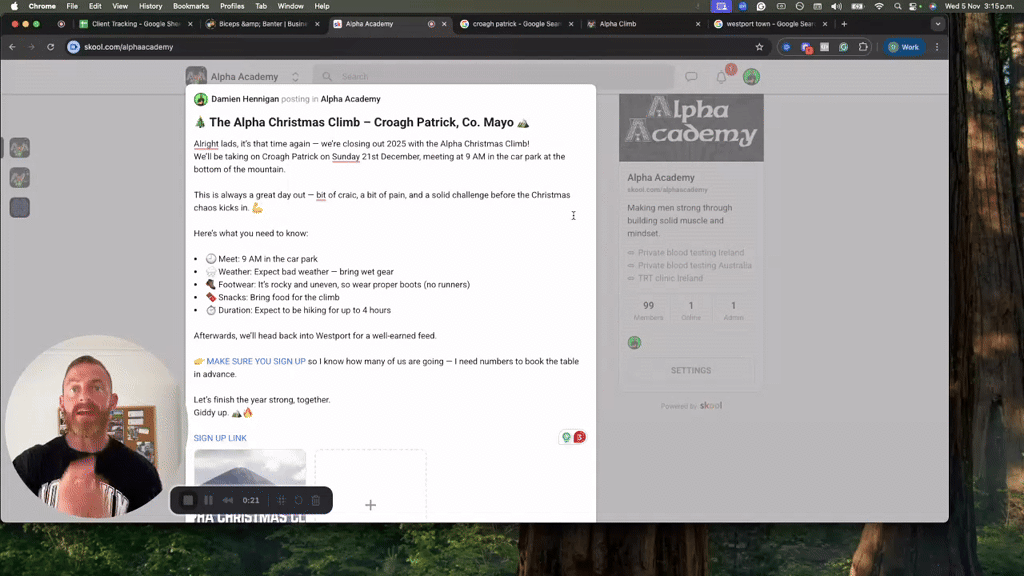Click the Alpha Academy link in post header
The width and height of the screenshot is (1024, 576).
350,99
